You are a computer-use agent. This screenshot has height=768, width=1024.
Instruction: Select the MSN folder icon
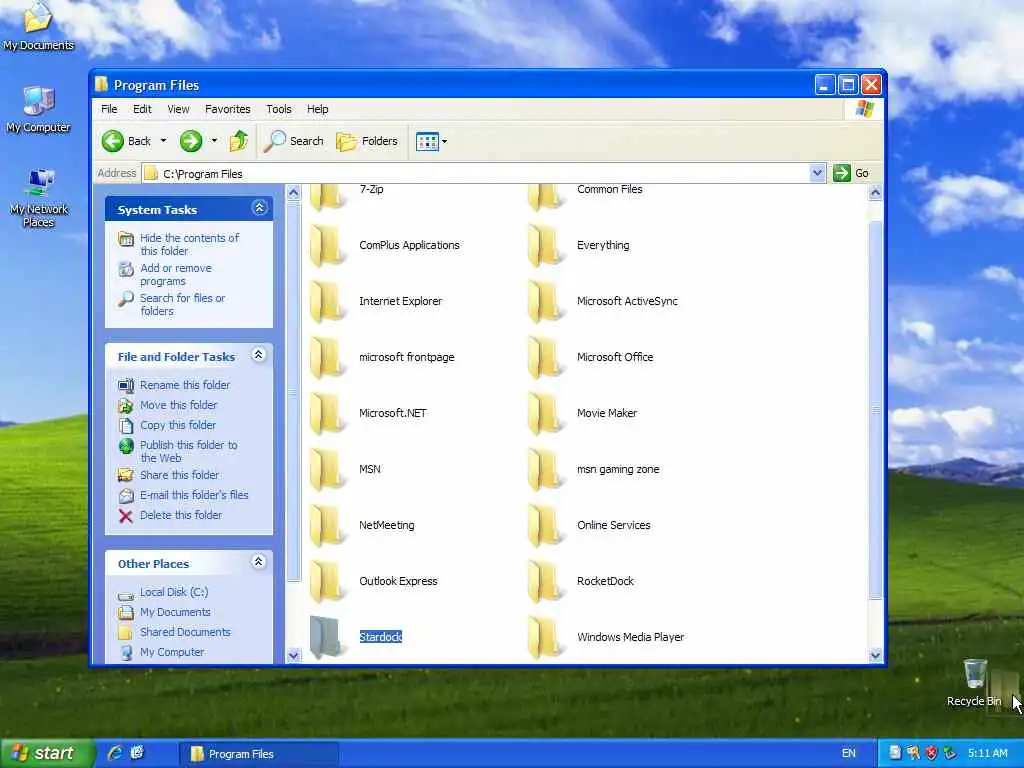[327, 470]
